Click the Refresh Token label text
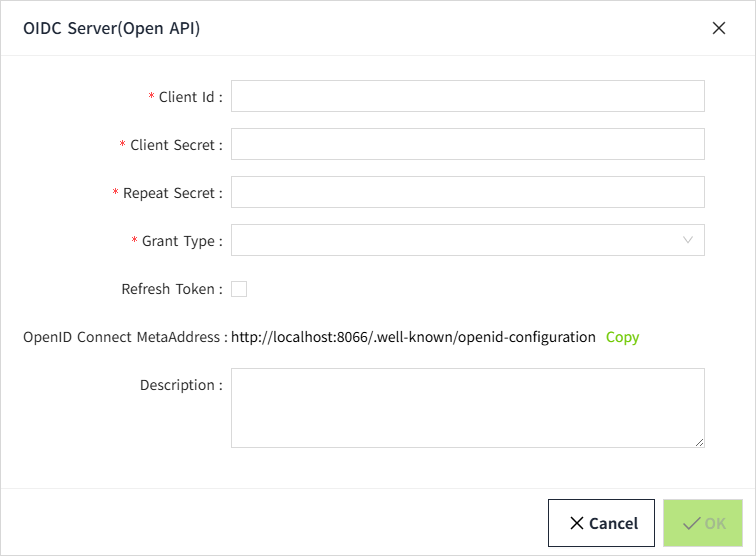The image size is (756, 556). pyautogui.click(x=168, y=289)
